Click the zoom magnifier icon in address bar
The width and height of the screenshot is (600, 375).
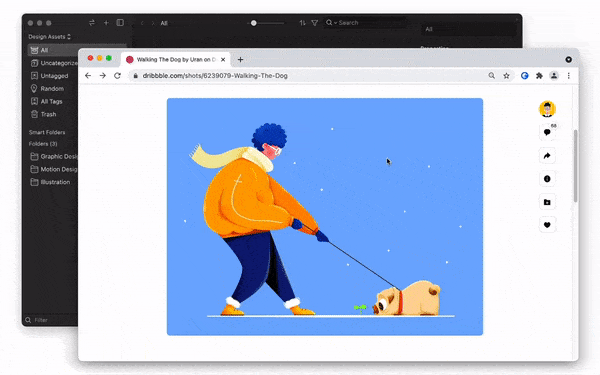(492, 76)
